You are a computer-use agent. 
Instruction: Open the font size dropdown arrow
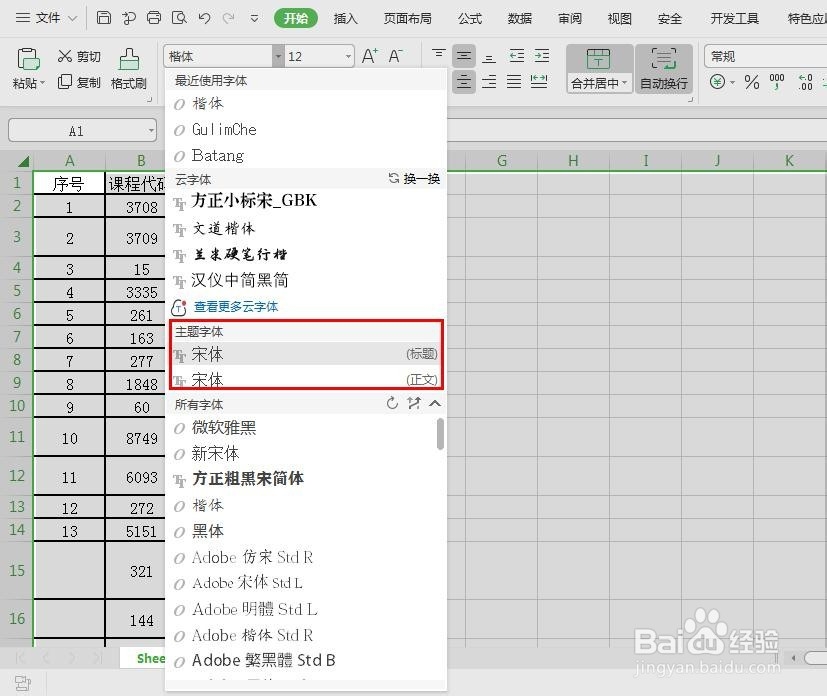pyautogui.click(x=348, y=56)
